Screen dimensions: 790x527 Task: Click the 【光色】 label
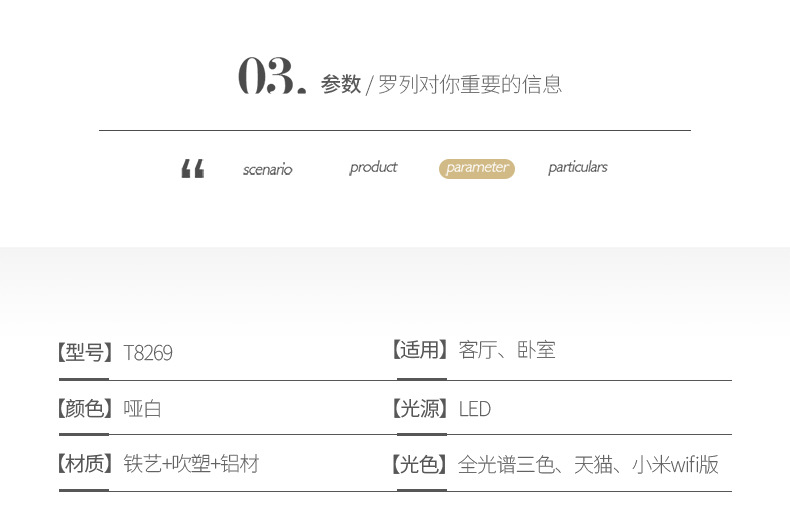[420, 464]
